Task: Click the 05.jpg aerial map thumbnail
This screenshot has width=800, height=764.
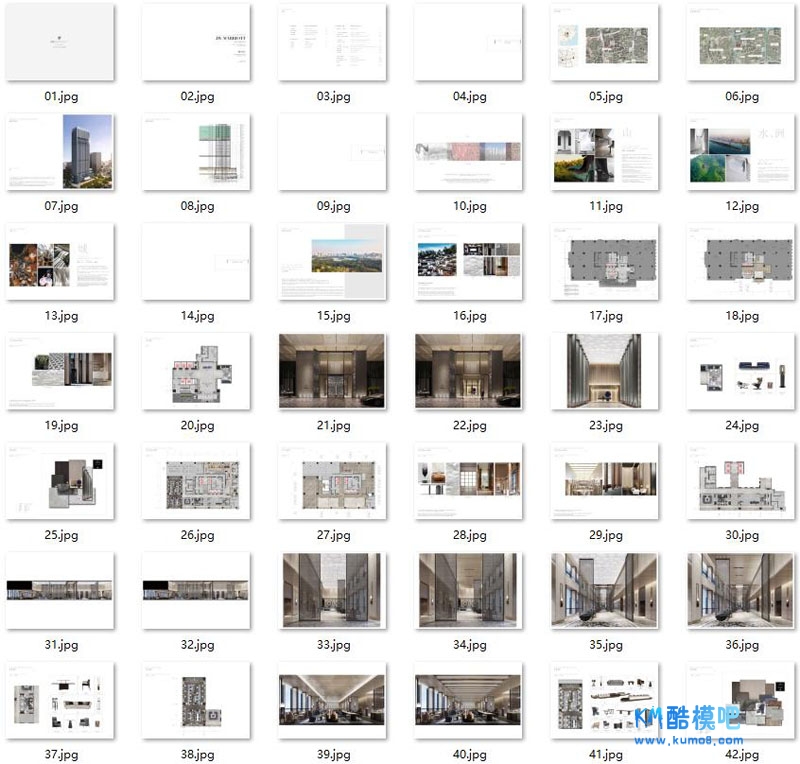Action: [605, 43]
